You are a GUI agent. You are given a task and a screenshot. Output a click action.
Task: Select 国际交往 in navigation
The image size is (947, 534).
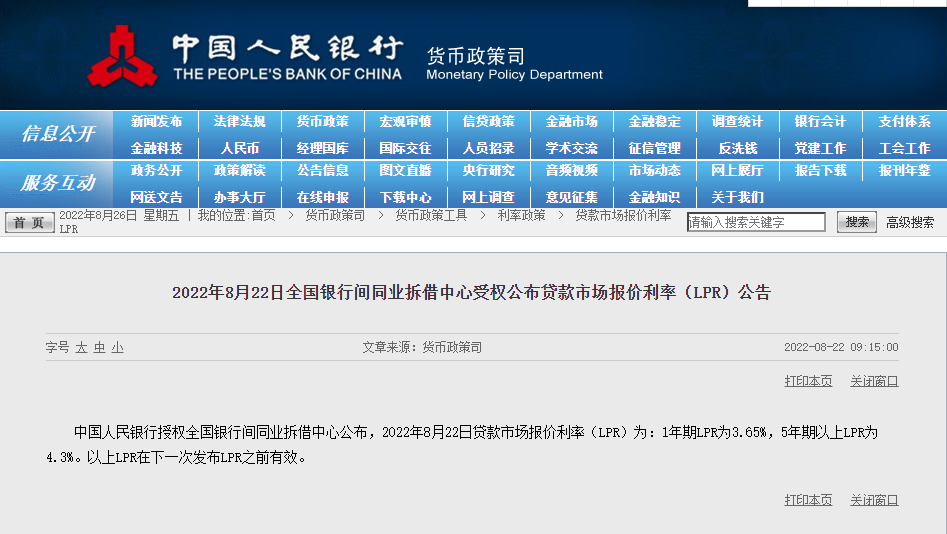(405, 148)
